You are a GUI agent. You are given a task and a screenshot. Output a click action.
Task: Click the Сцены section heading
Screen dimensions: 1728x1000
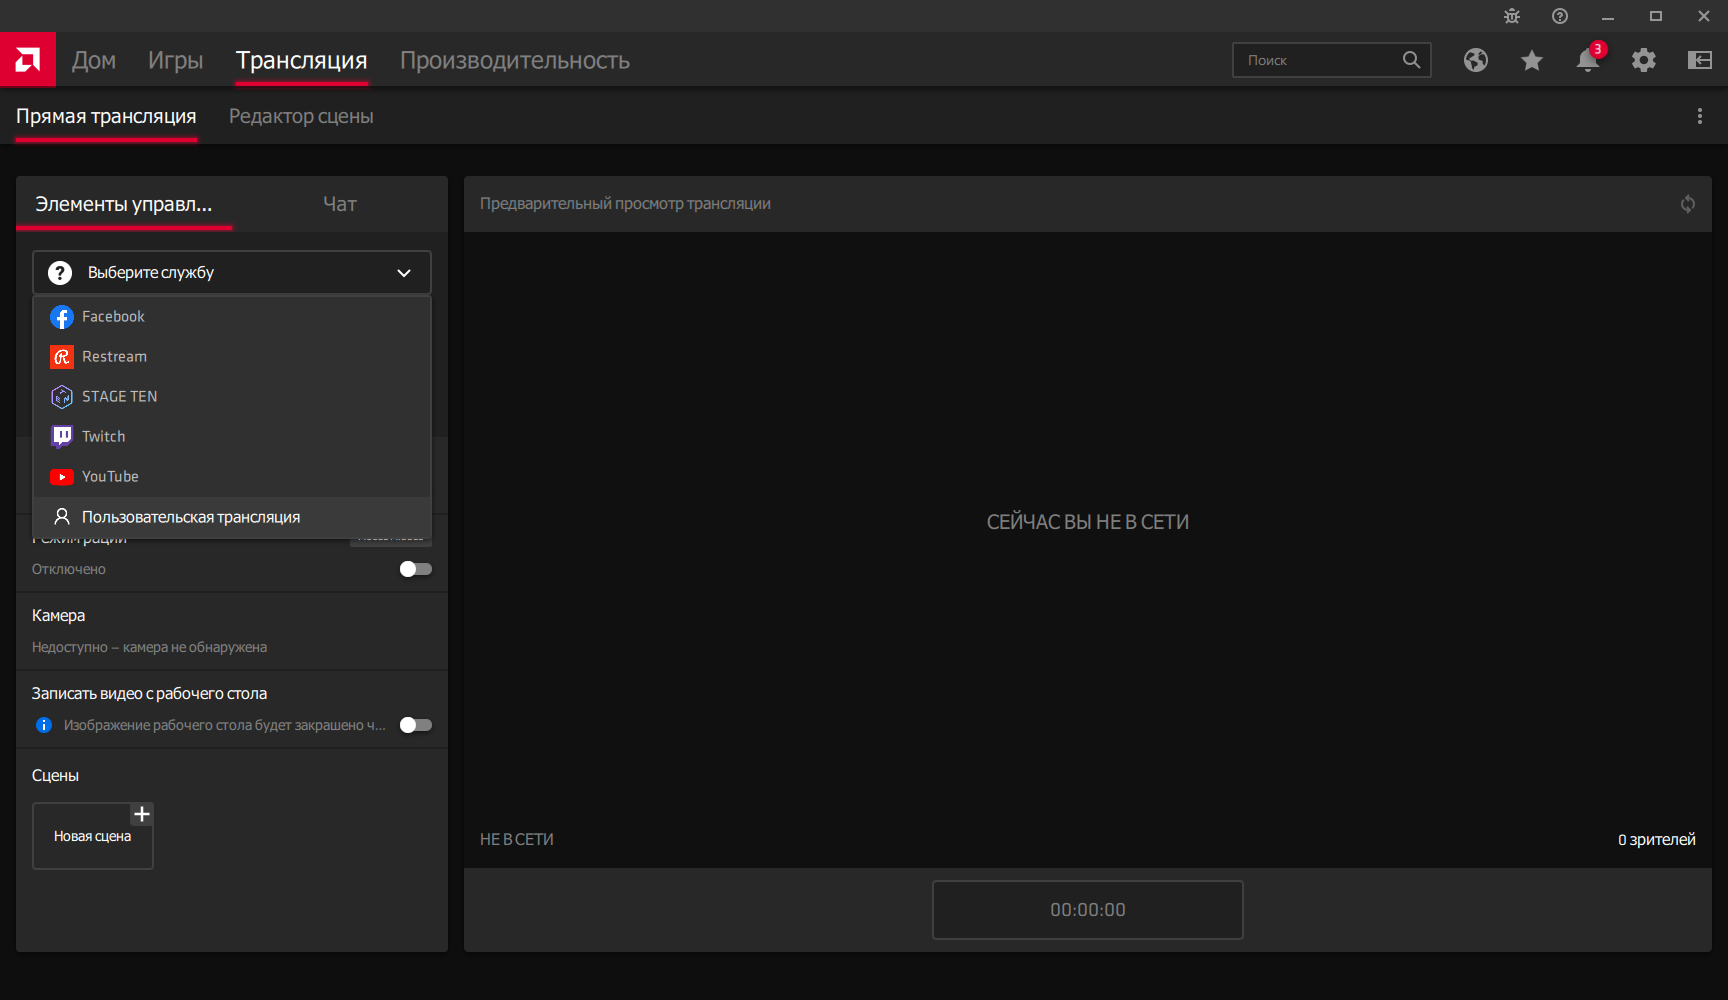[55, 776]
